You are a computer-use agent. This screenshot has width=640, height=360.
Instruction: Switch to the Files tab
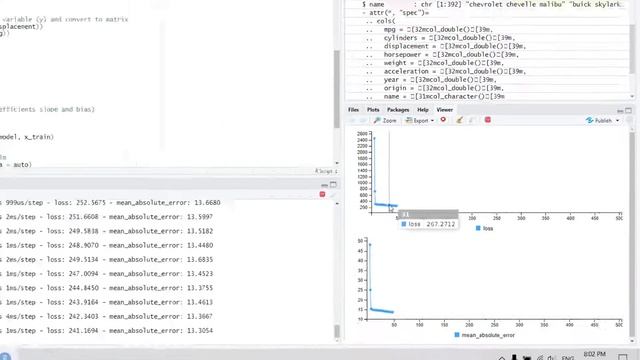353,110
